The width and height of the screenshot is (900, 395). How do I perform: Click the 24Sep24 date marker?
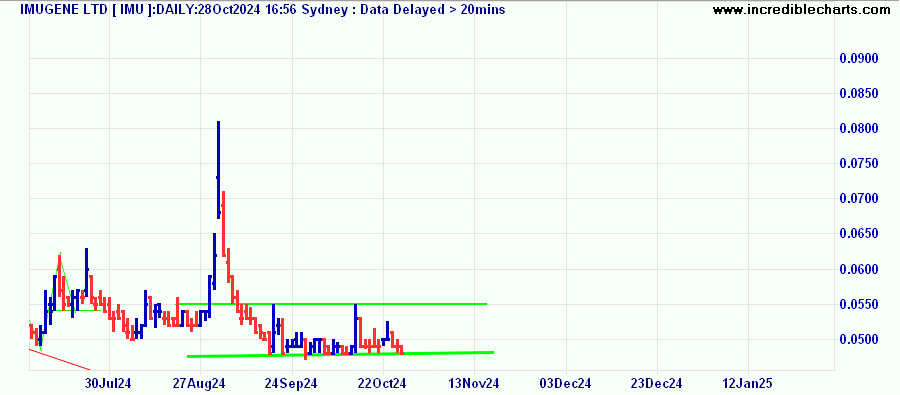tap(292, 383)
